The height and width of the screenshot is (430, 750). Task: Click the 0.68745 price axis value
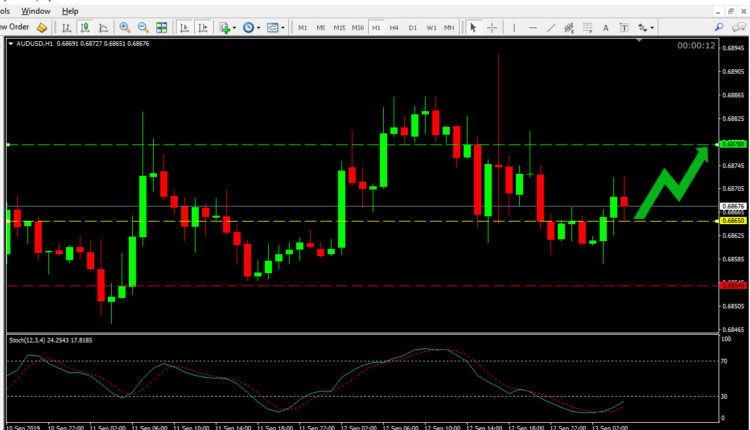pyautogui.click(x=733, y=165)
